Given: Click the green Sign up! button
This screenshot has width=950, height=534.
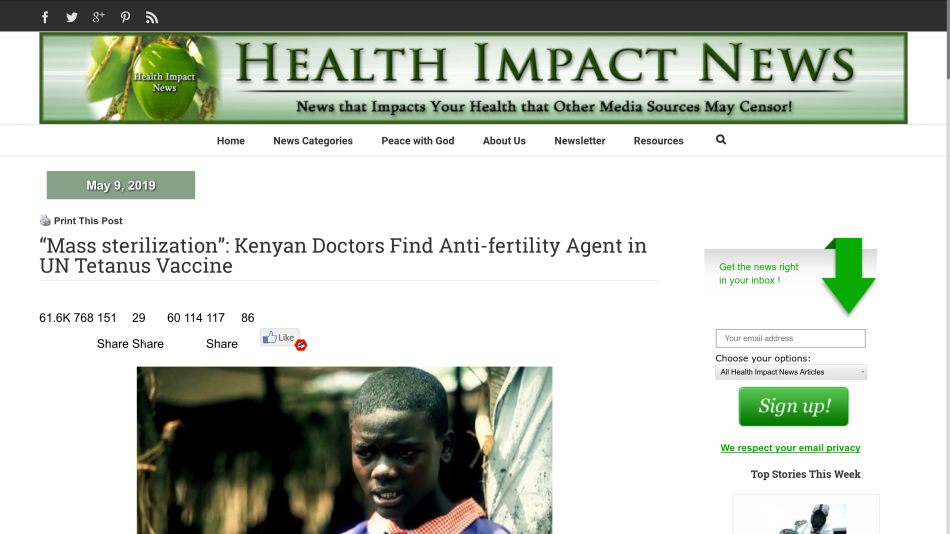Looking at the screenshot, I should (793, 406).
